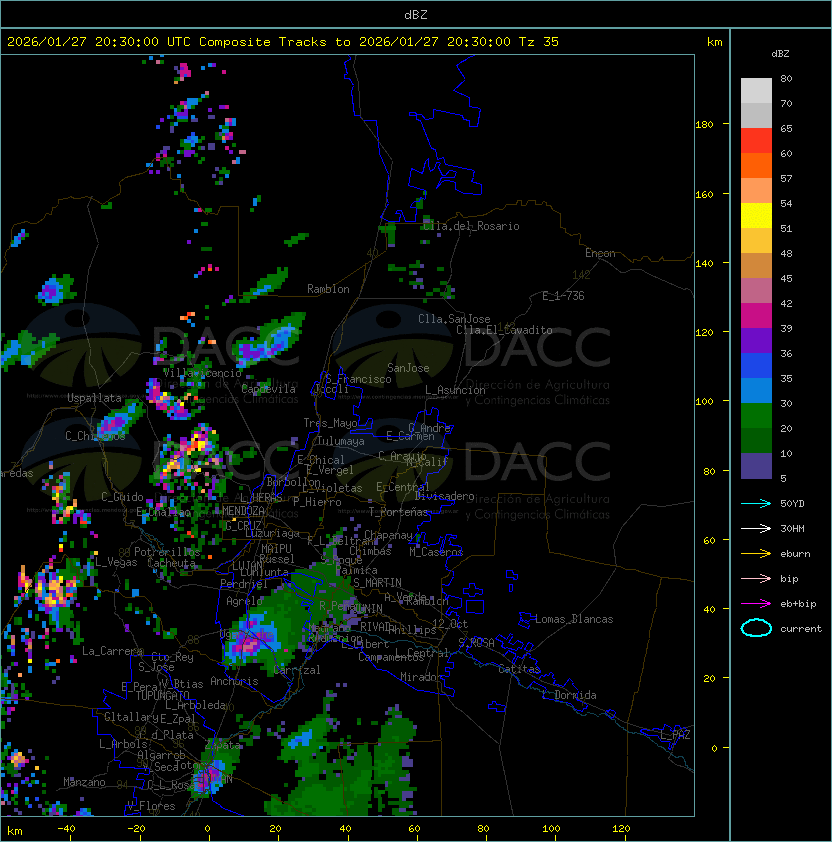Click the 'Tres_Mayo' map label

pyautogui.click(x=330, y=423)
